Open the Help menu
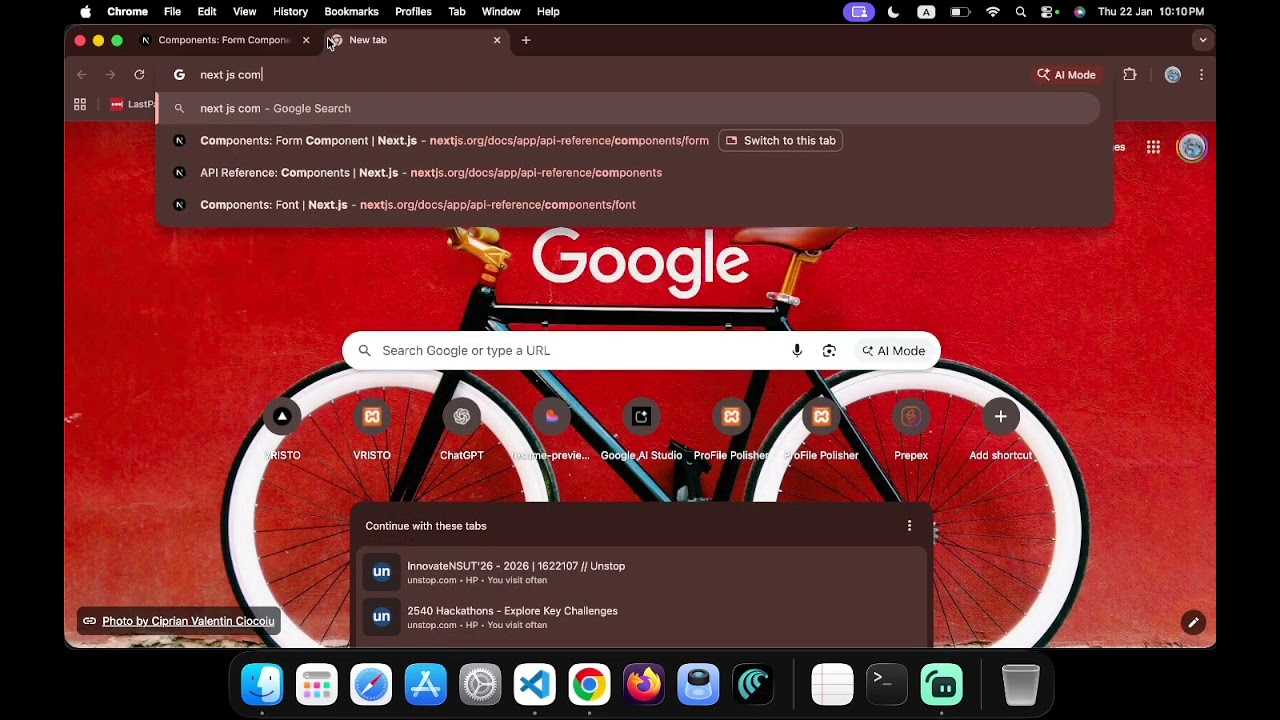Screen dimensions: 1280x720 pos(548,12)
